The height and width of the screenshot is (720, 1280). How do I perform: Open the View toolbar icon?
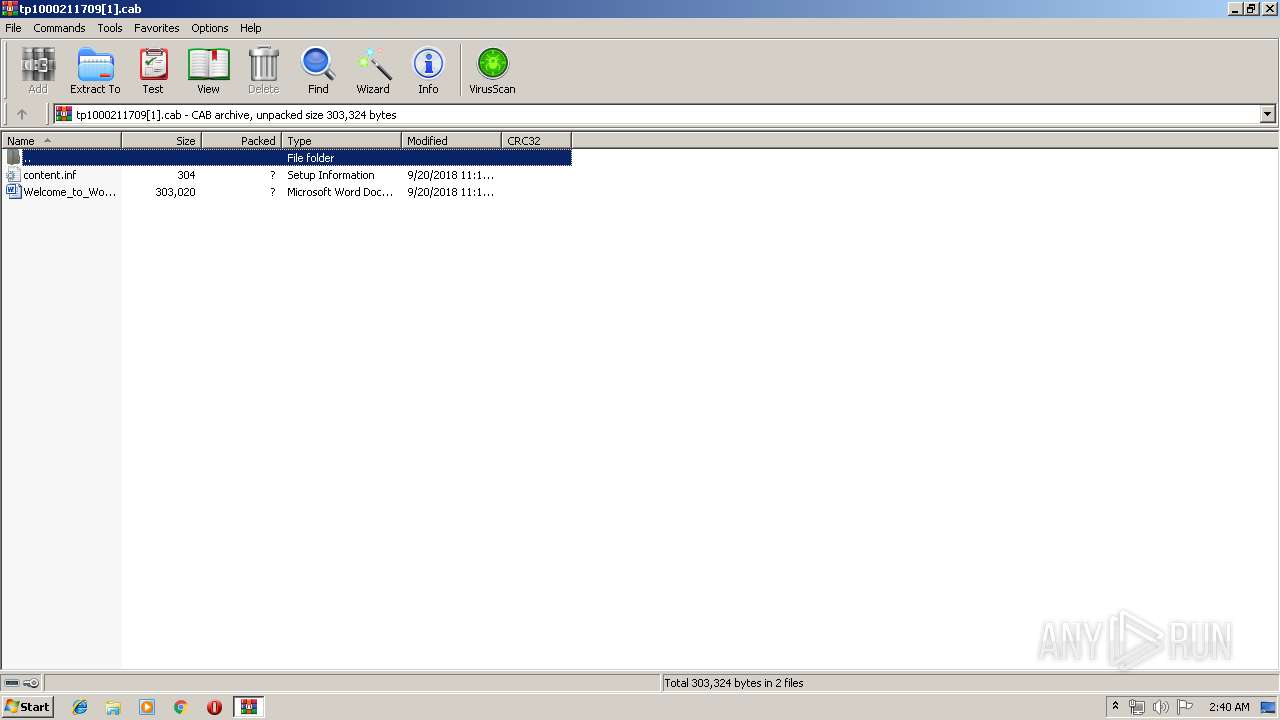[x=208, y=71]
